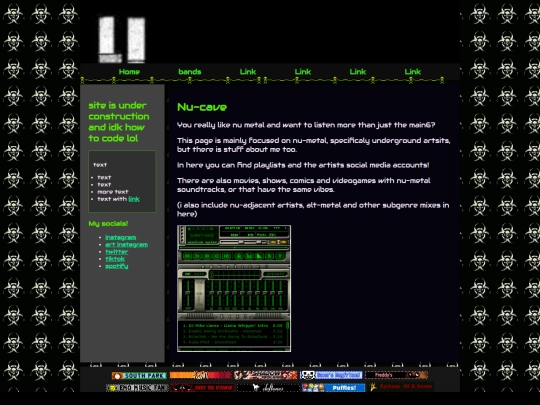Click the green Winamp player image
This screenshot has width=540, height=405.
pyautogui.click(x=234, y=289)
